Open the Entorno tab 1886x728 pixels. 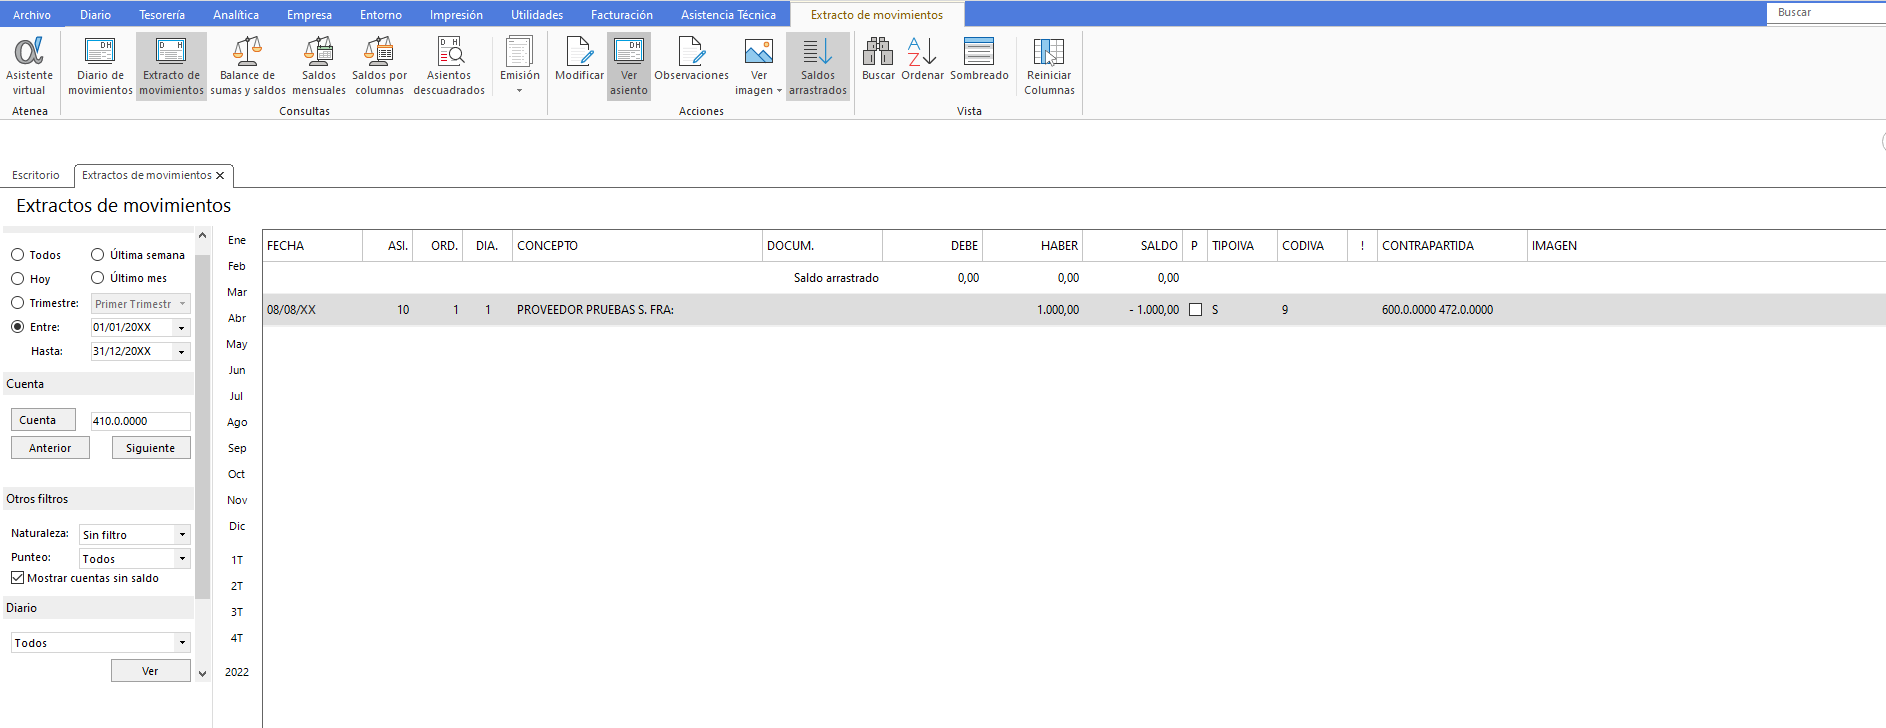click(381, 15)
